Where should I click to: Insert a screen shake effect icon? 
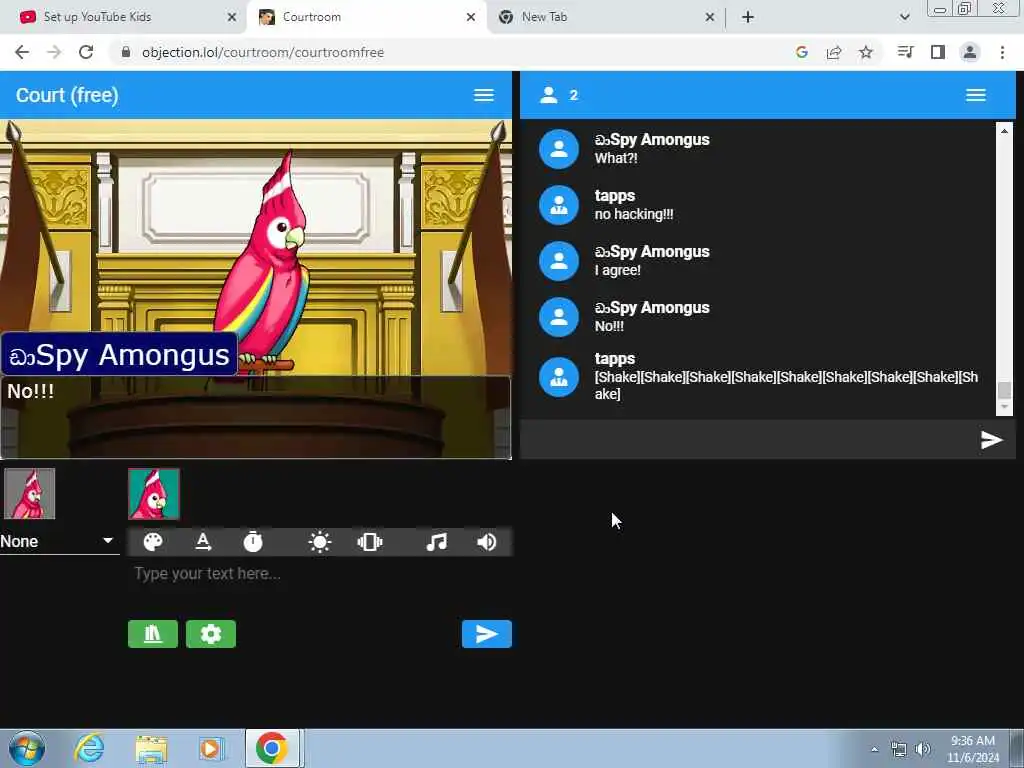370,542
